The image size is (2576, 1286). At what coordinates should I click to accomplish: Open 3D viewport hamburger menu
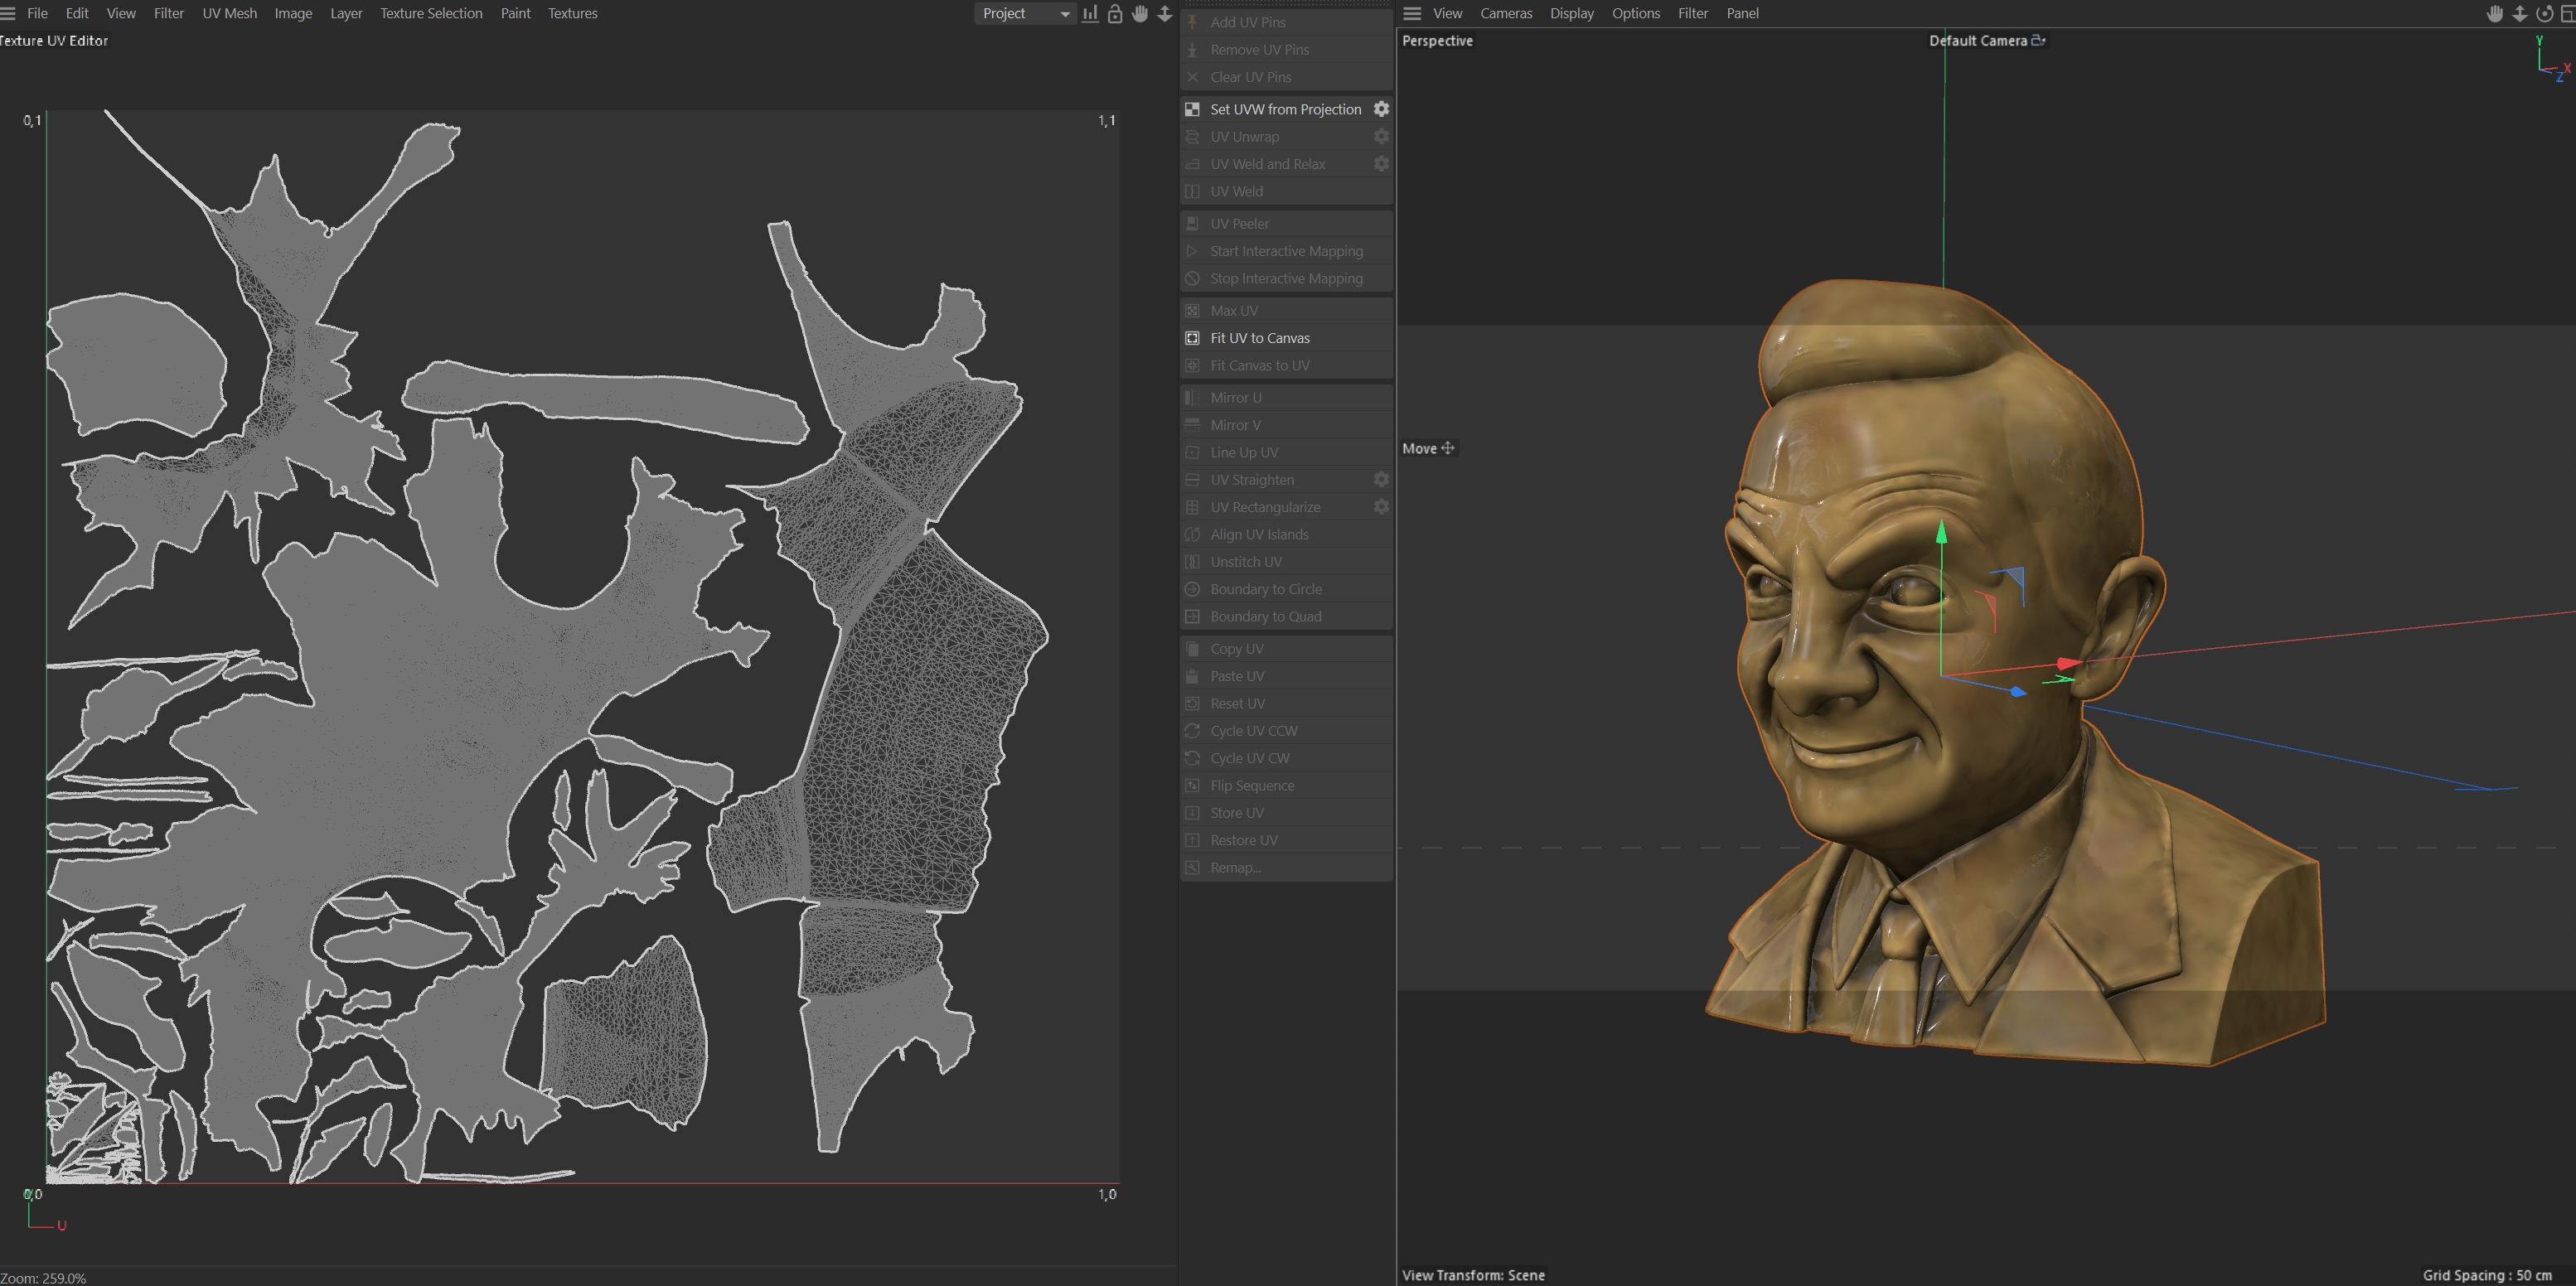pyautogui.click(x=1412, y=13)
